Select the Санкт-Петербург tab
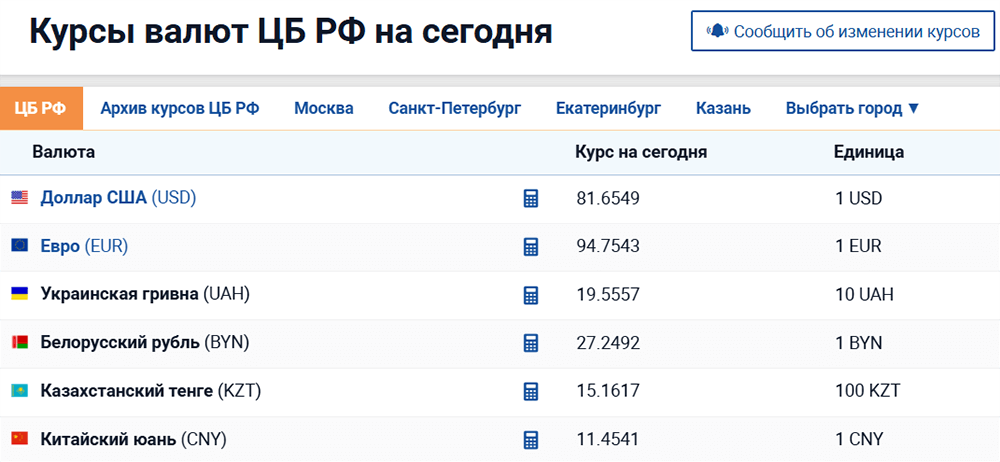The height and width of the screenshot is (462, 1000). 454,109
